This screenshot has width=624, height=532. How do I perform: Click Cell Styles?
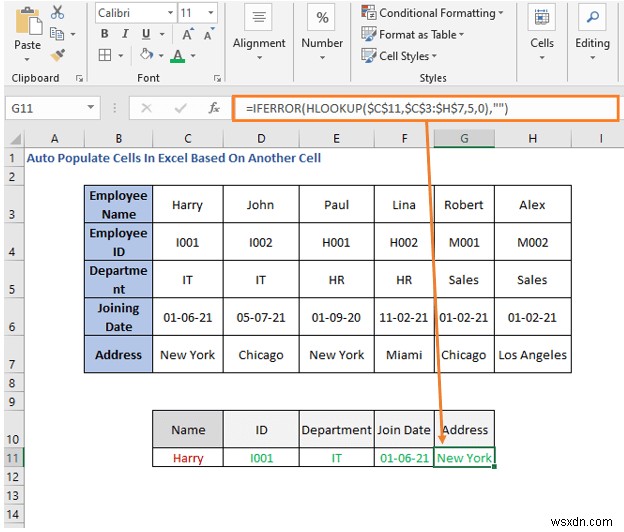click(x=399, y=56)
